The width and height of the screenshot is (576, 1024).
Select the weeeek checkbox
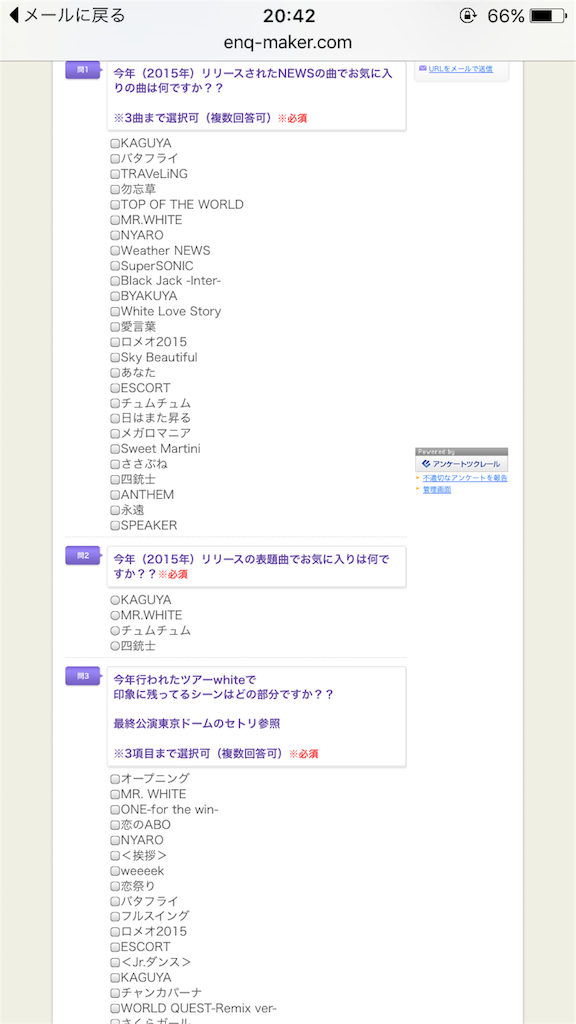pyautogui.click(x=115, y=871)
